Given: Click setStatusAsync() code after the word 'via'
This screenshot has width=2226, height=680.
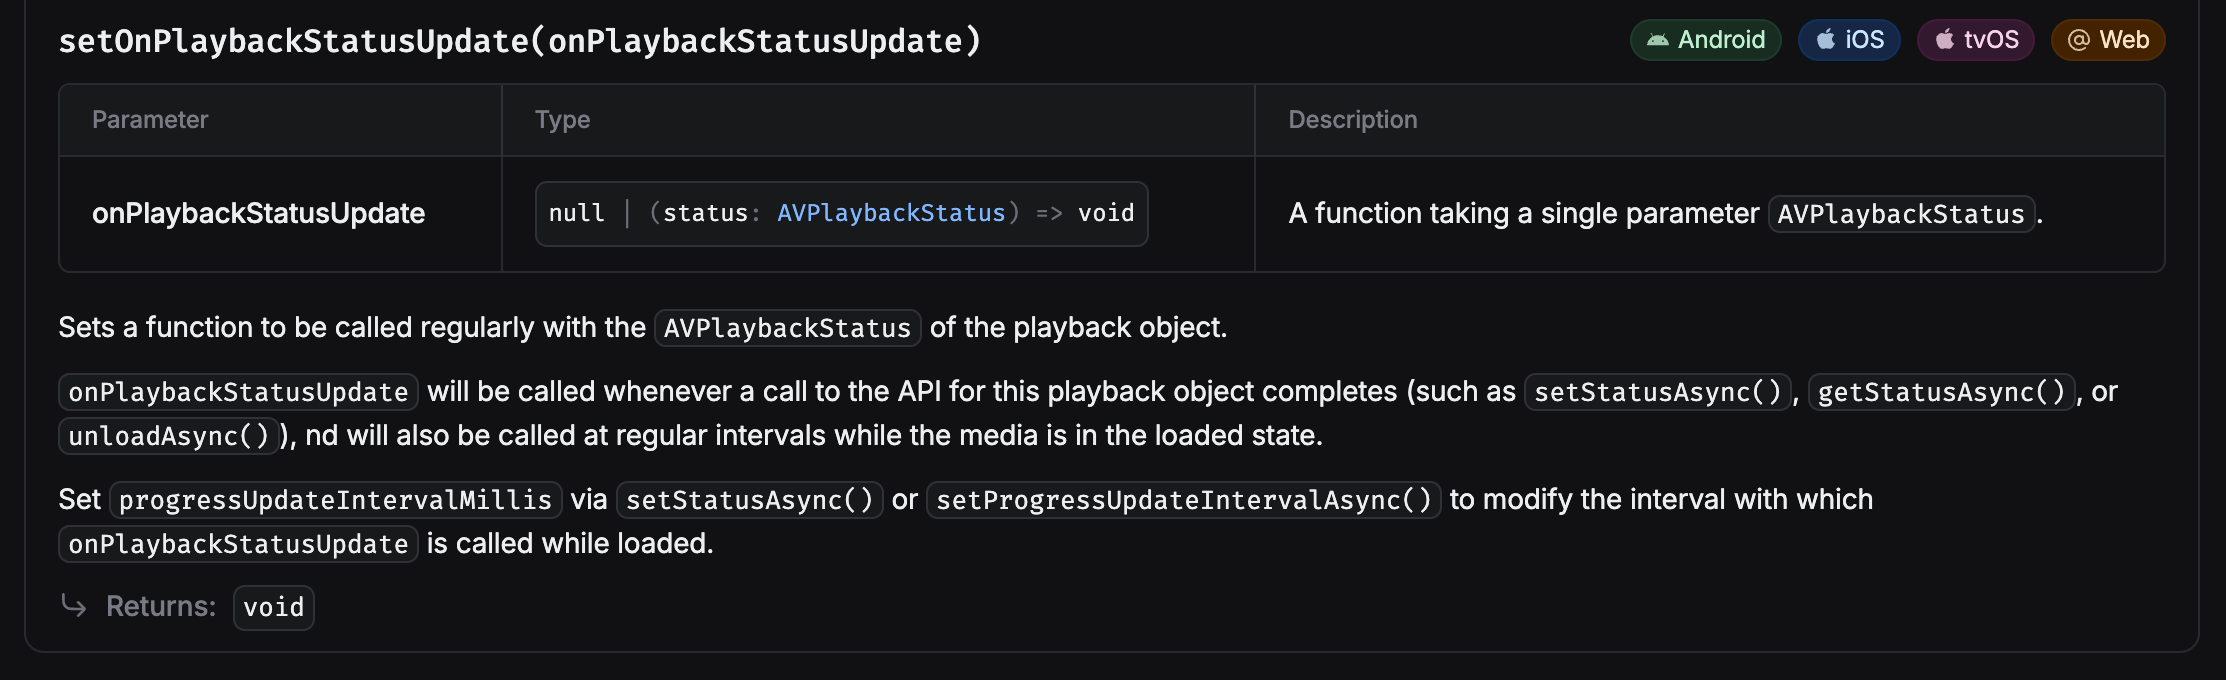Looking at the screenshot, I should pos(749,500).
